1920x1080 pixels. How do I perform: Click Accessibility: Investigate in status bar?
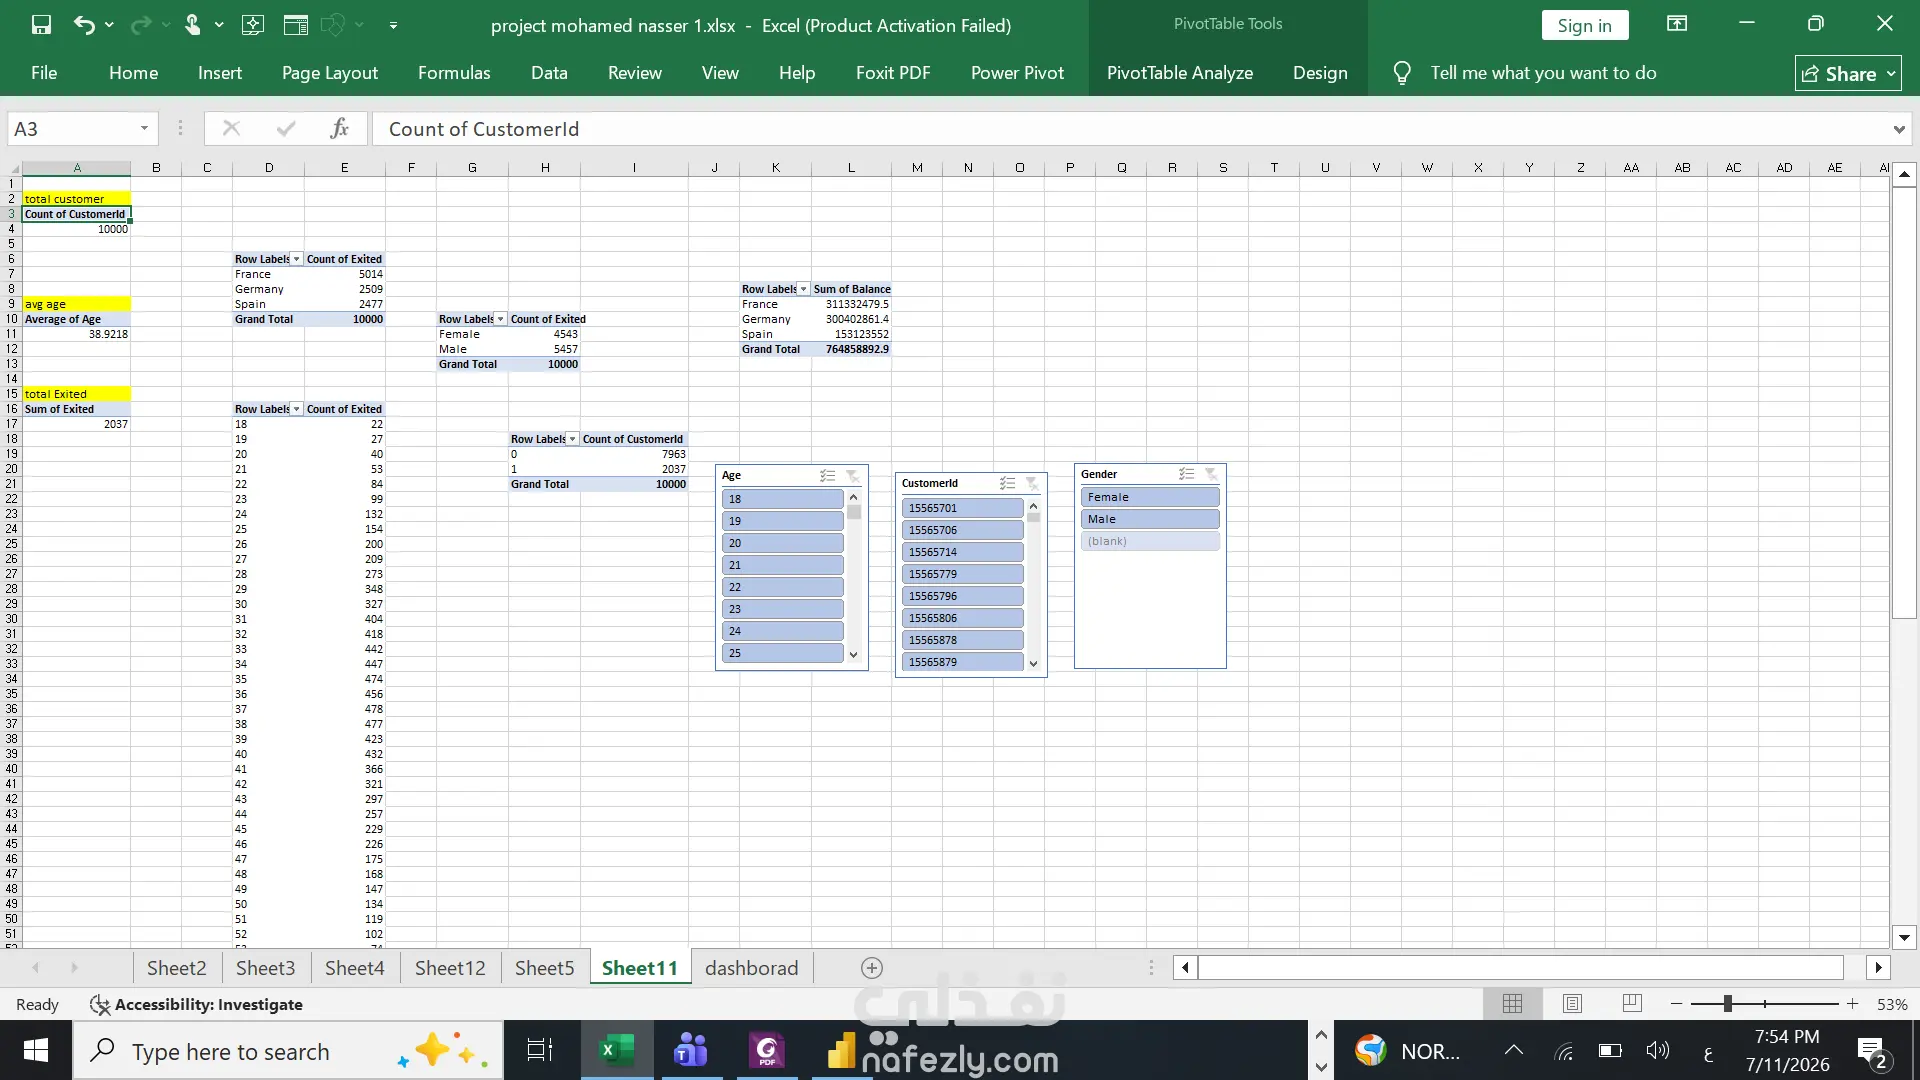coord(196,1004)
